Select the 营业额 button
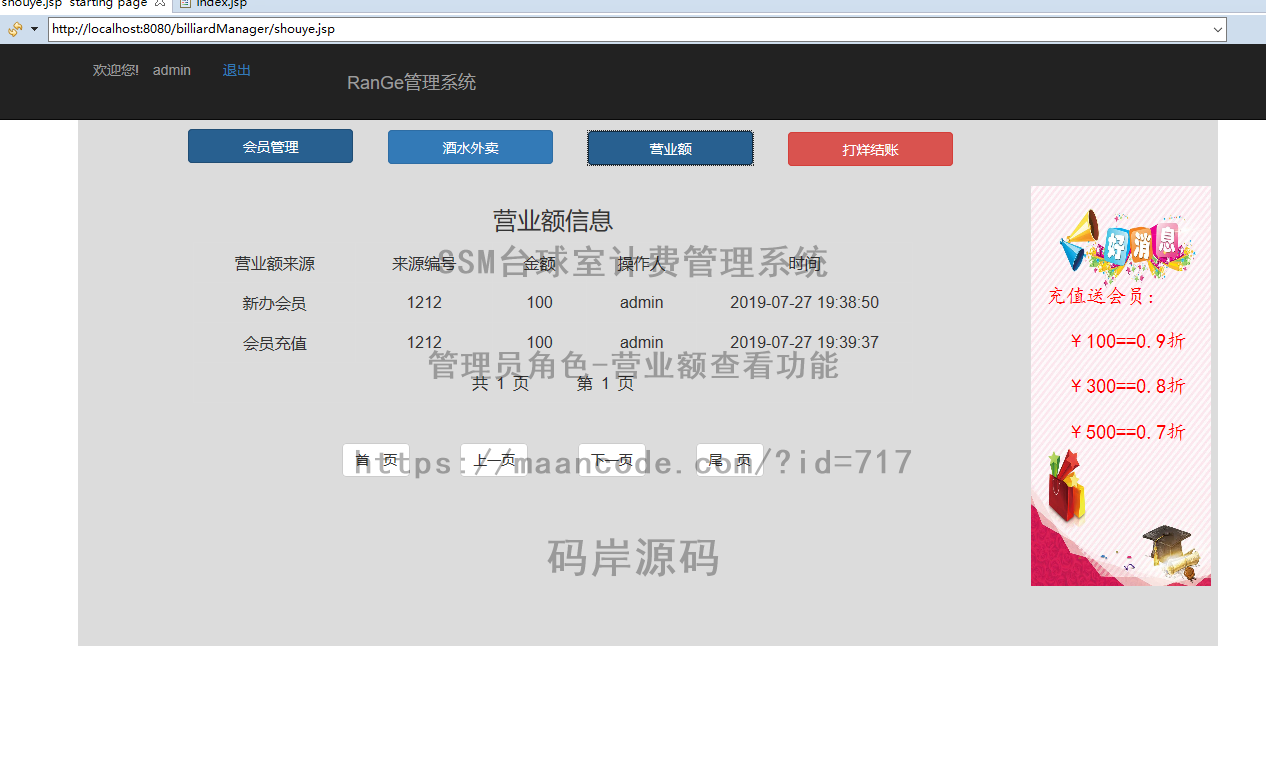The height and width of the screenshot is (774, 1266). coord(670,148)
